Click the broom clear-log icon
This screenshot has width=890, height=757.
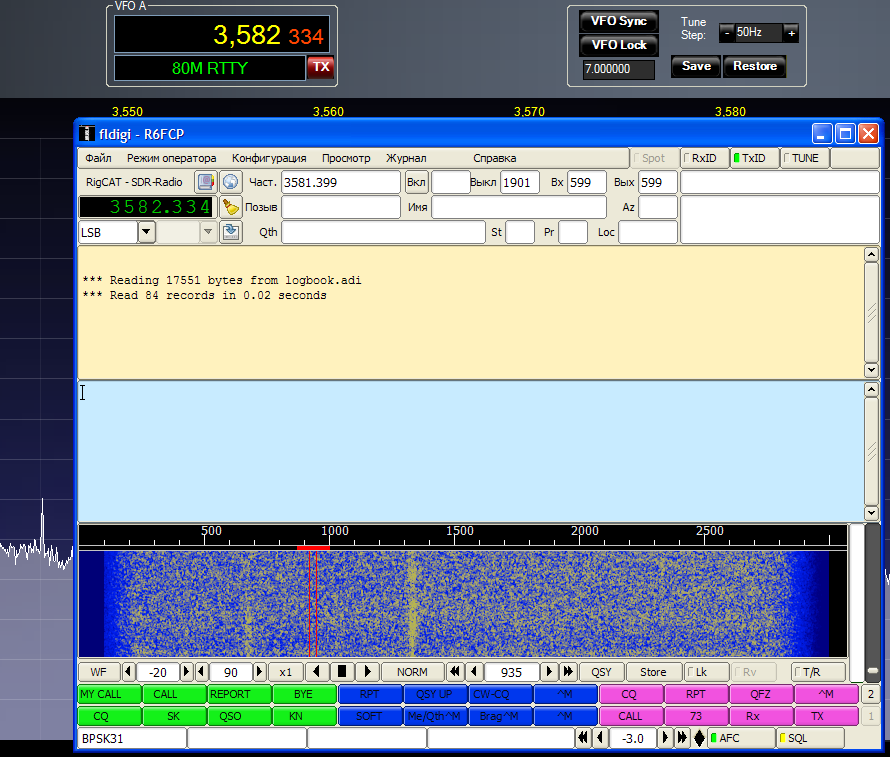pyautogui.click(x=231, y=207)
